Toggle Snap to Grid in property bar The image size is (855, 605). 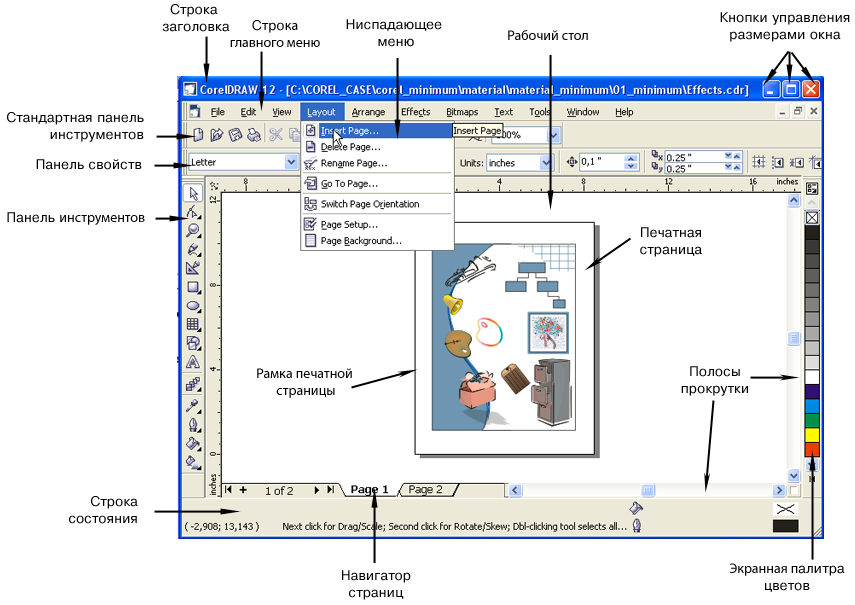pyautogui.click(x=758, y=162)
